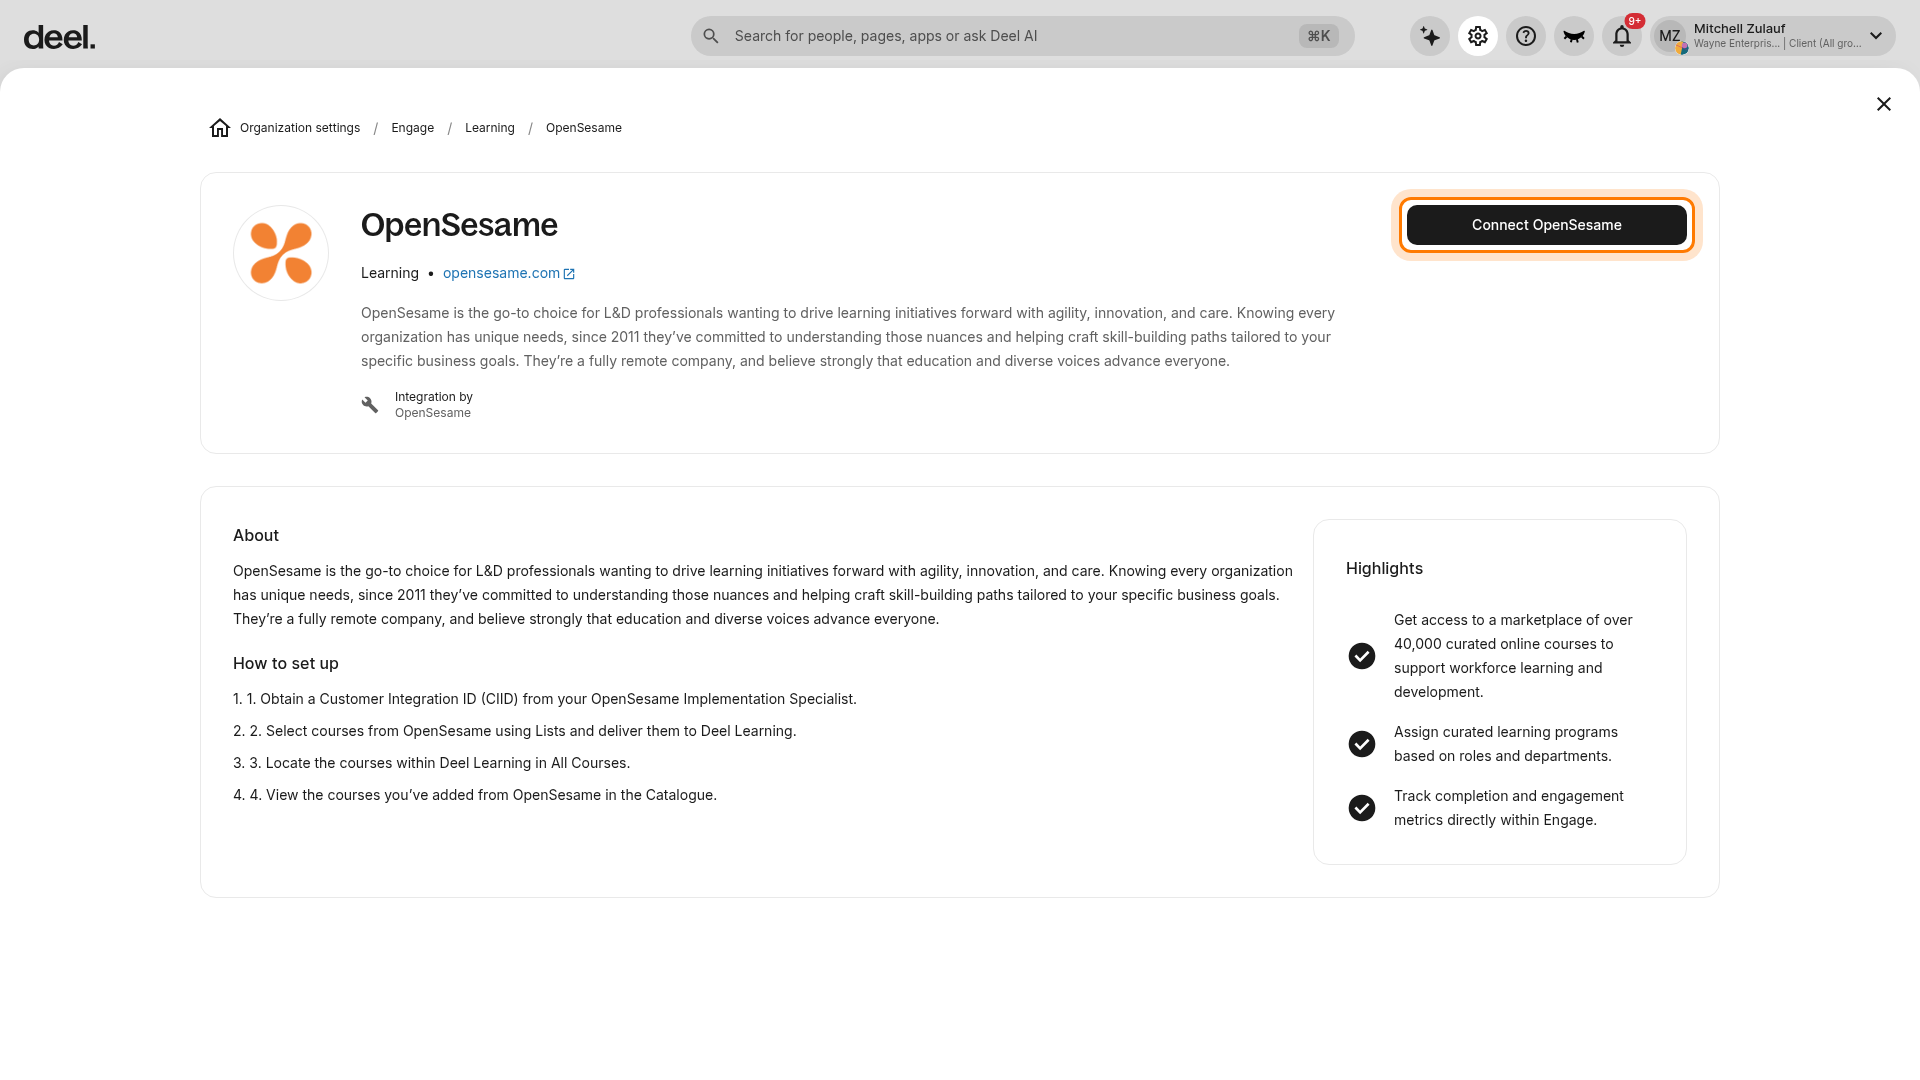
Task: Toggle the hidden-eye privacy icon
Action: (1574, 36)
